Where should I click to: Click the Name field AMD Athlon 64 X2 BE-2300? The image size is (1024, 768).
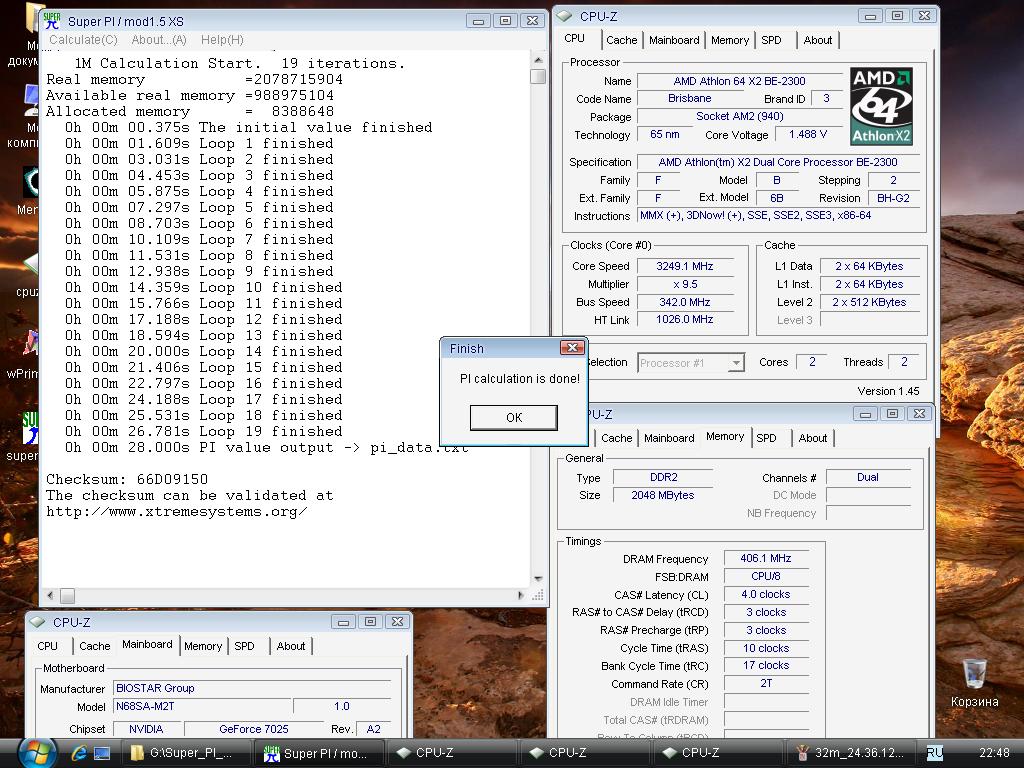(739, 81)
